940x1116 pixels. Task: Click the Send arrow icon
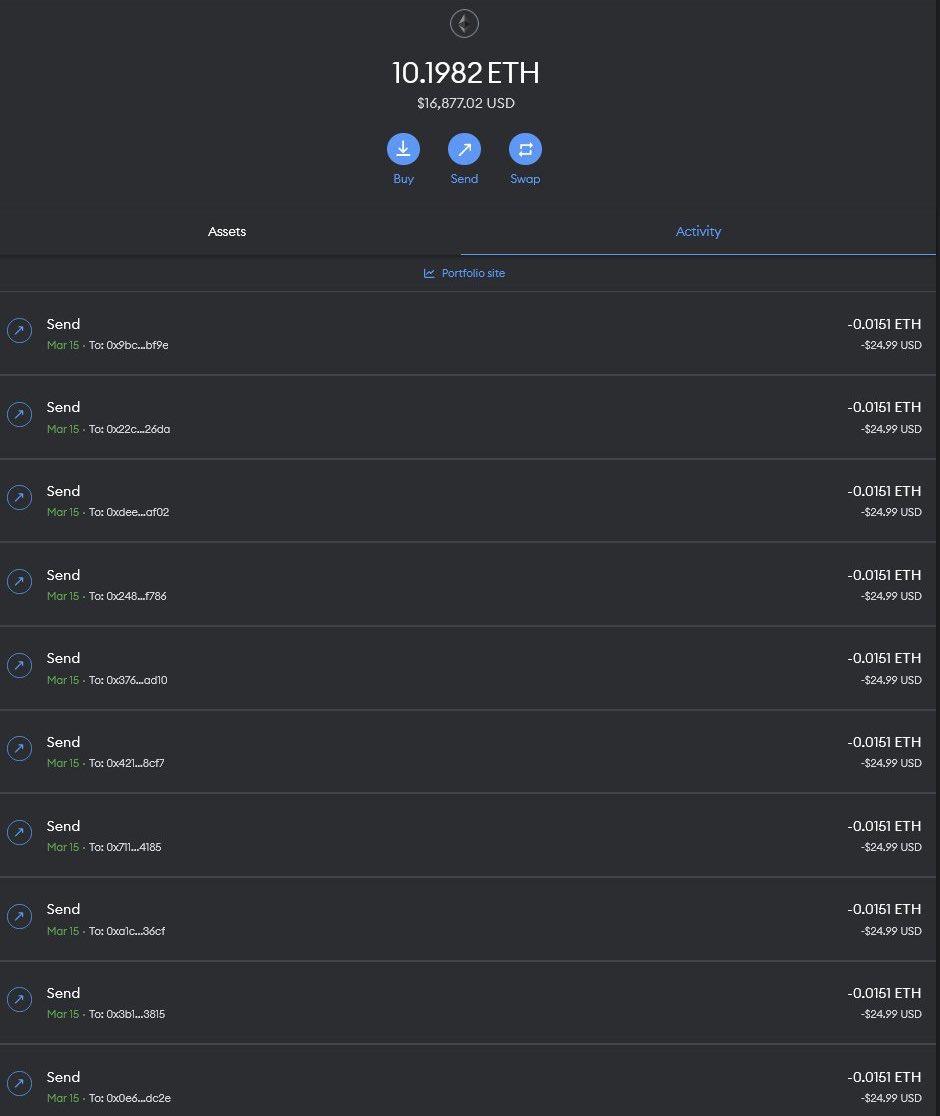click(464, 148)
